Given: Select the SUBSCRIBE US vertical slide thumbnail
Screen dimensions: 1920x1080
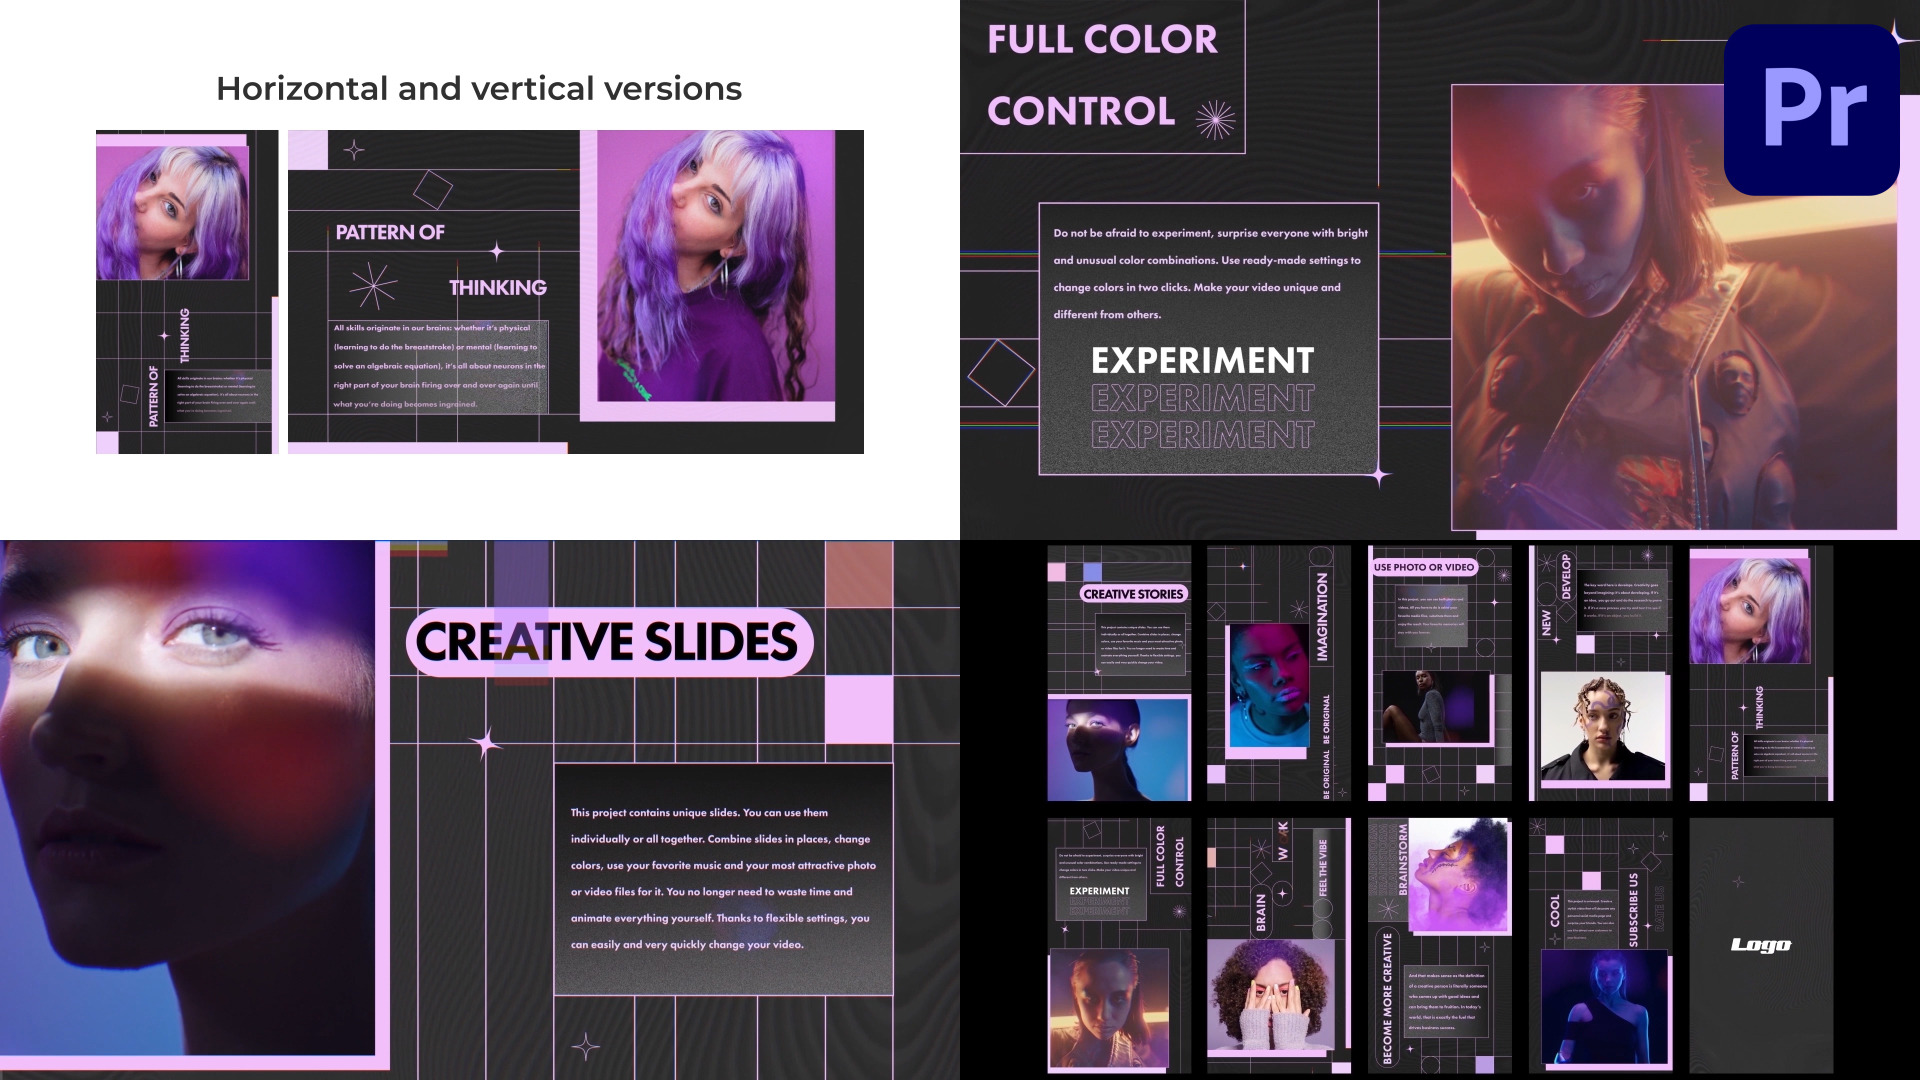Looking at the screenshot, I should 1600,945.
